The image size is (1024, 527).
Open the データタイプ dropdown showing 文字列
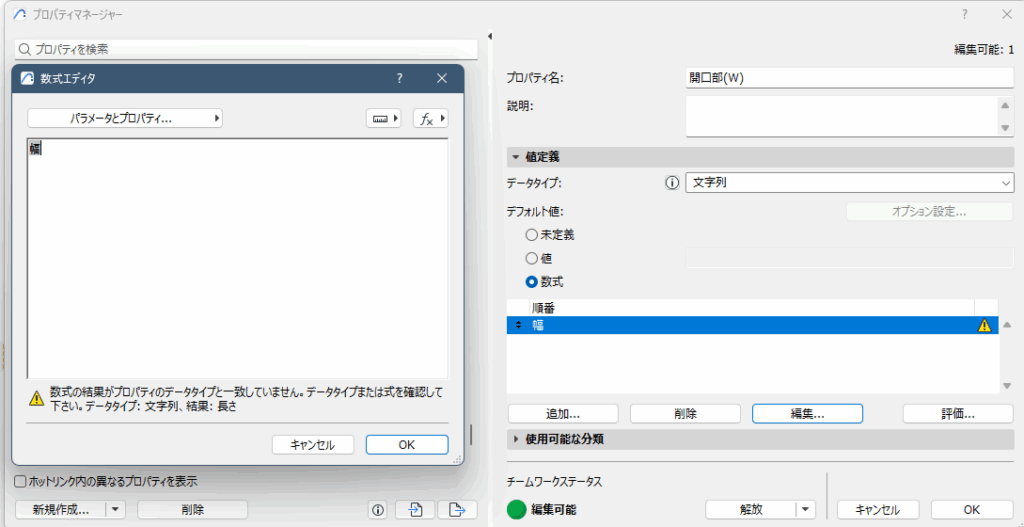tap(849, 183)
